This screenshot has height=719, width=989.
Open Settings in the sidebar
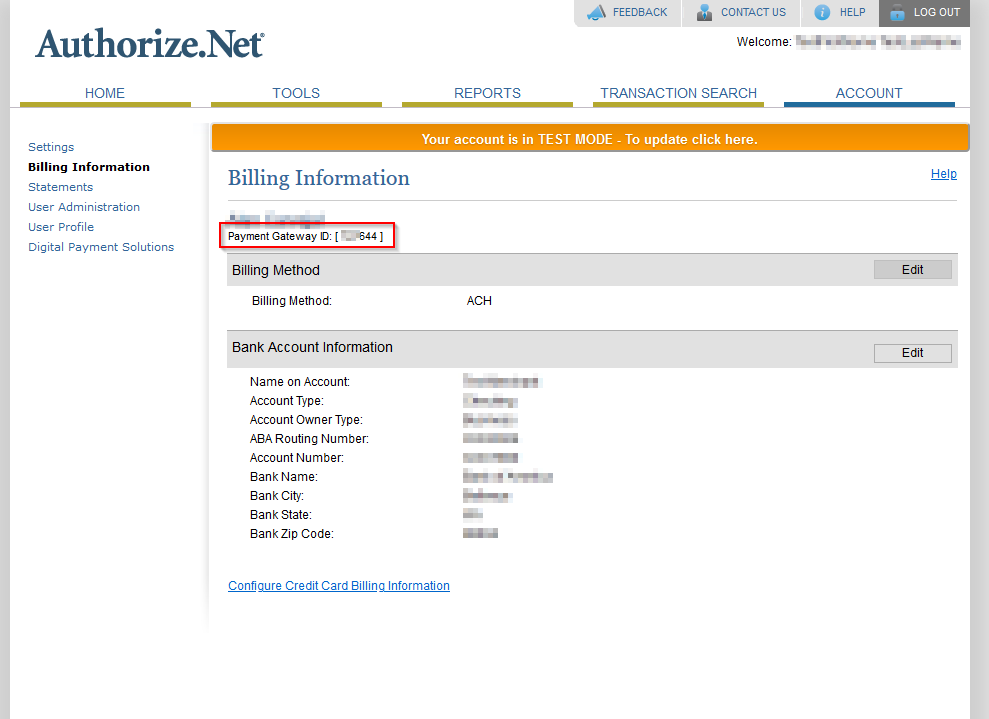51,147
